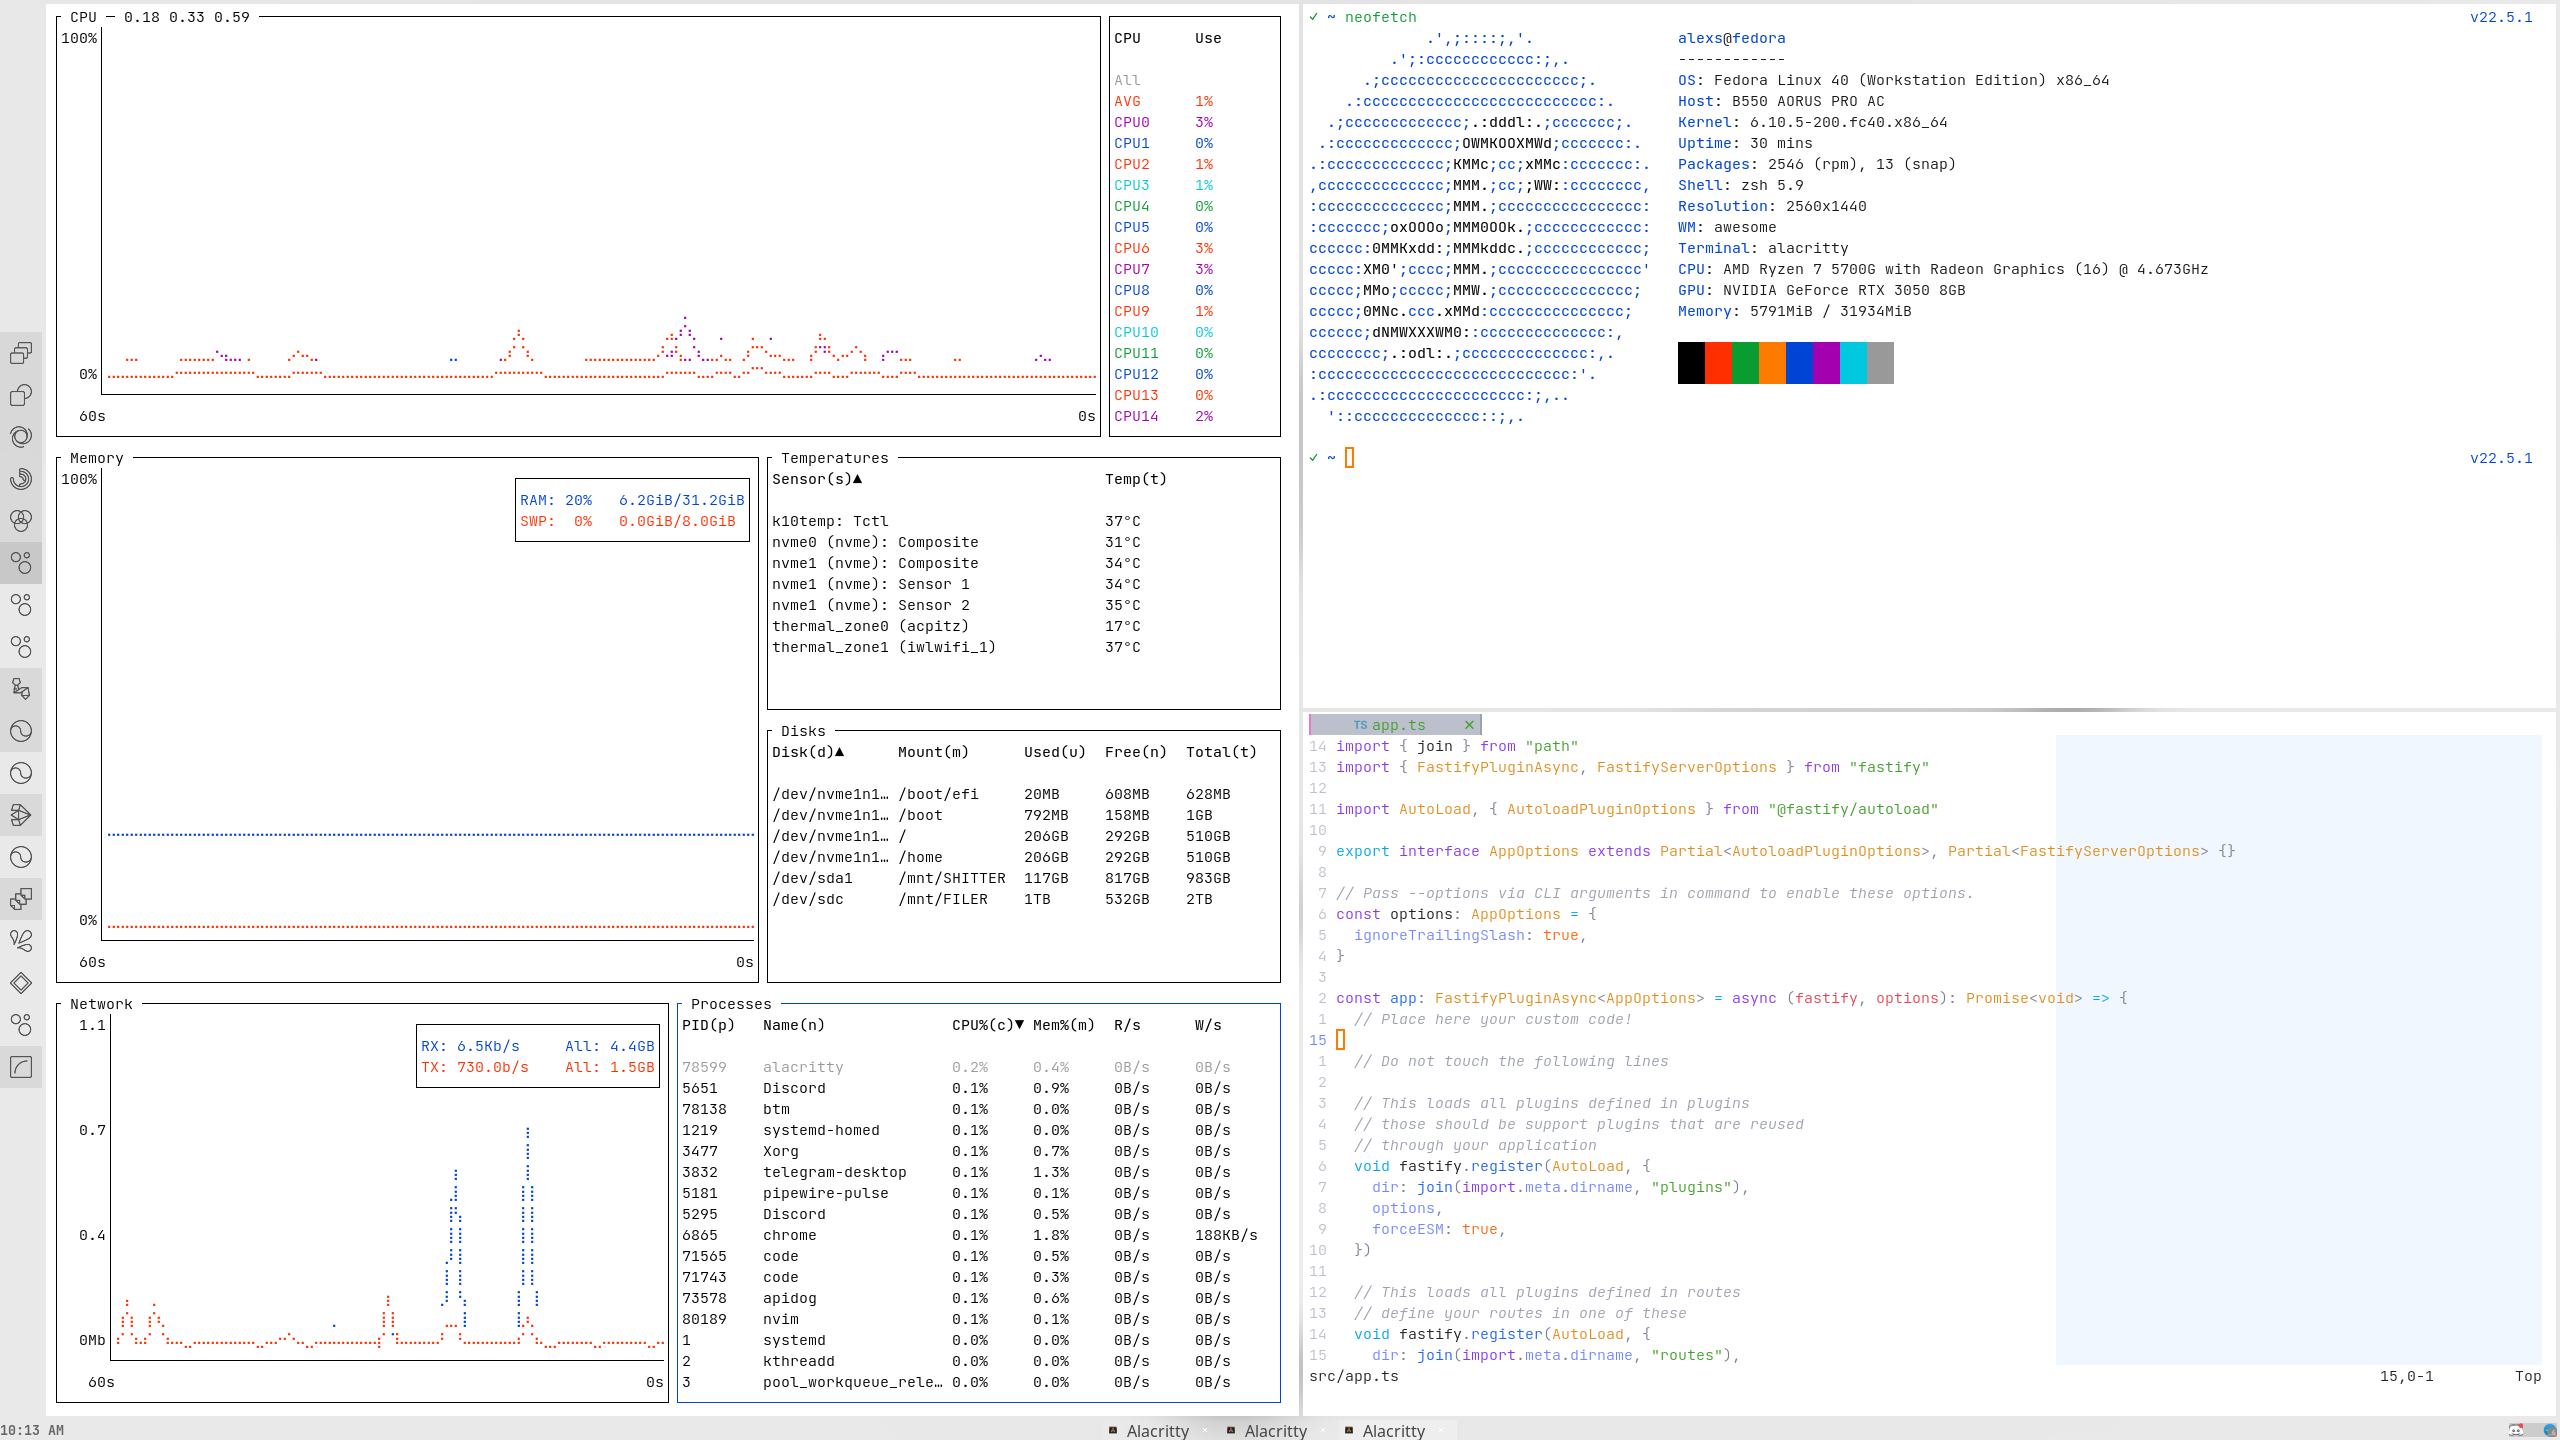2560x1440 pixels.
Task: Click the stacked squares icon in the sidebar
Action: pos(21,353)
